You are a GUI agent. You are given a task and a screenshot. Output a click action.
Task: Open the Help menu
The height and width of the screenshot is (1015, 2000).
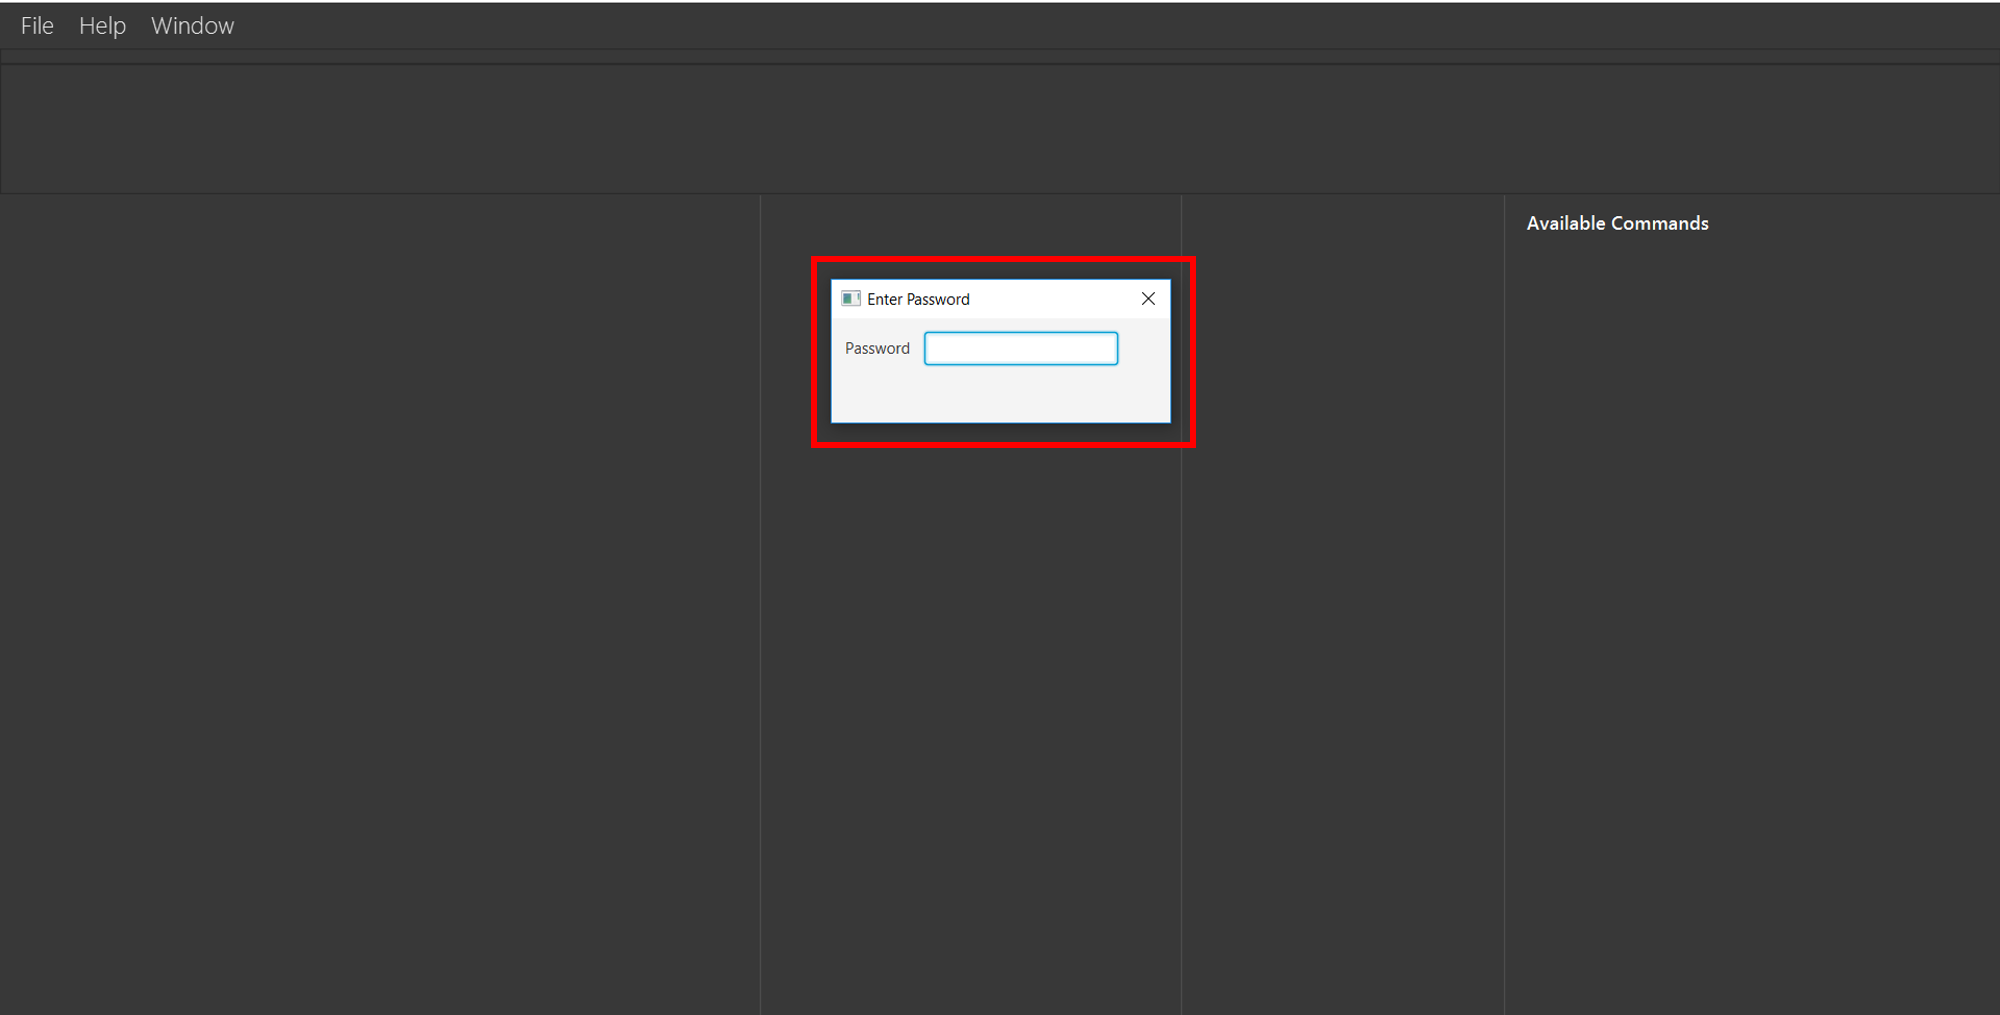point(102,26)
